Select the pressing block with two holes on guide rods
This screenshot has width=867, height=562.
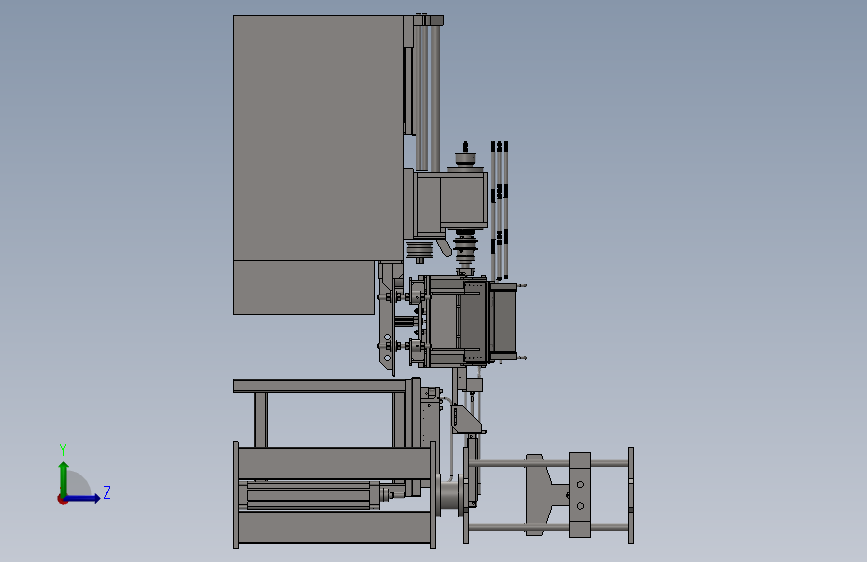(x=579, y=495)
